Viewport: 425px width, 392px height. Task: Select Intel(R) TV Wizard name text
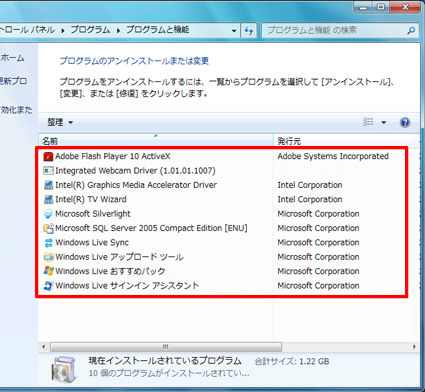coord(91,199)
